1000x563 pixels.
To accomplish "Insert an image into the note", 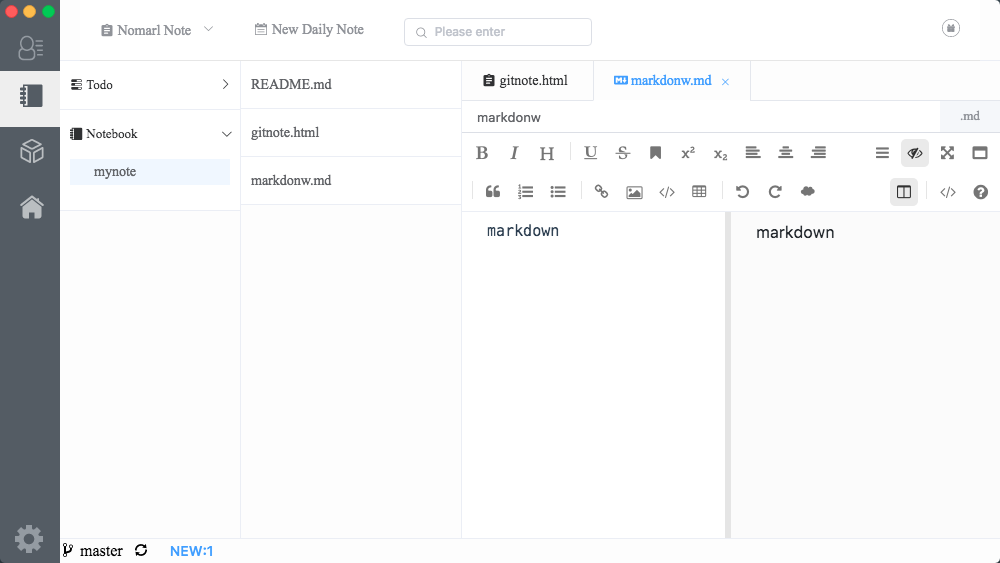I will [634, 192].
